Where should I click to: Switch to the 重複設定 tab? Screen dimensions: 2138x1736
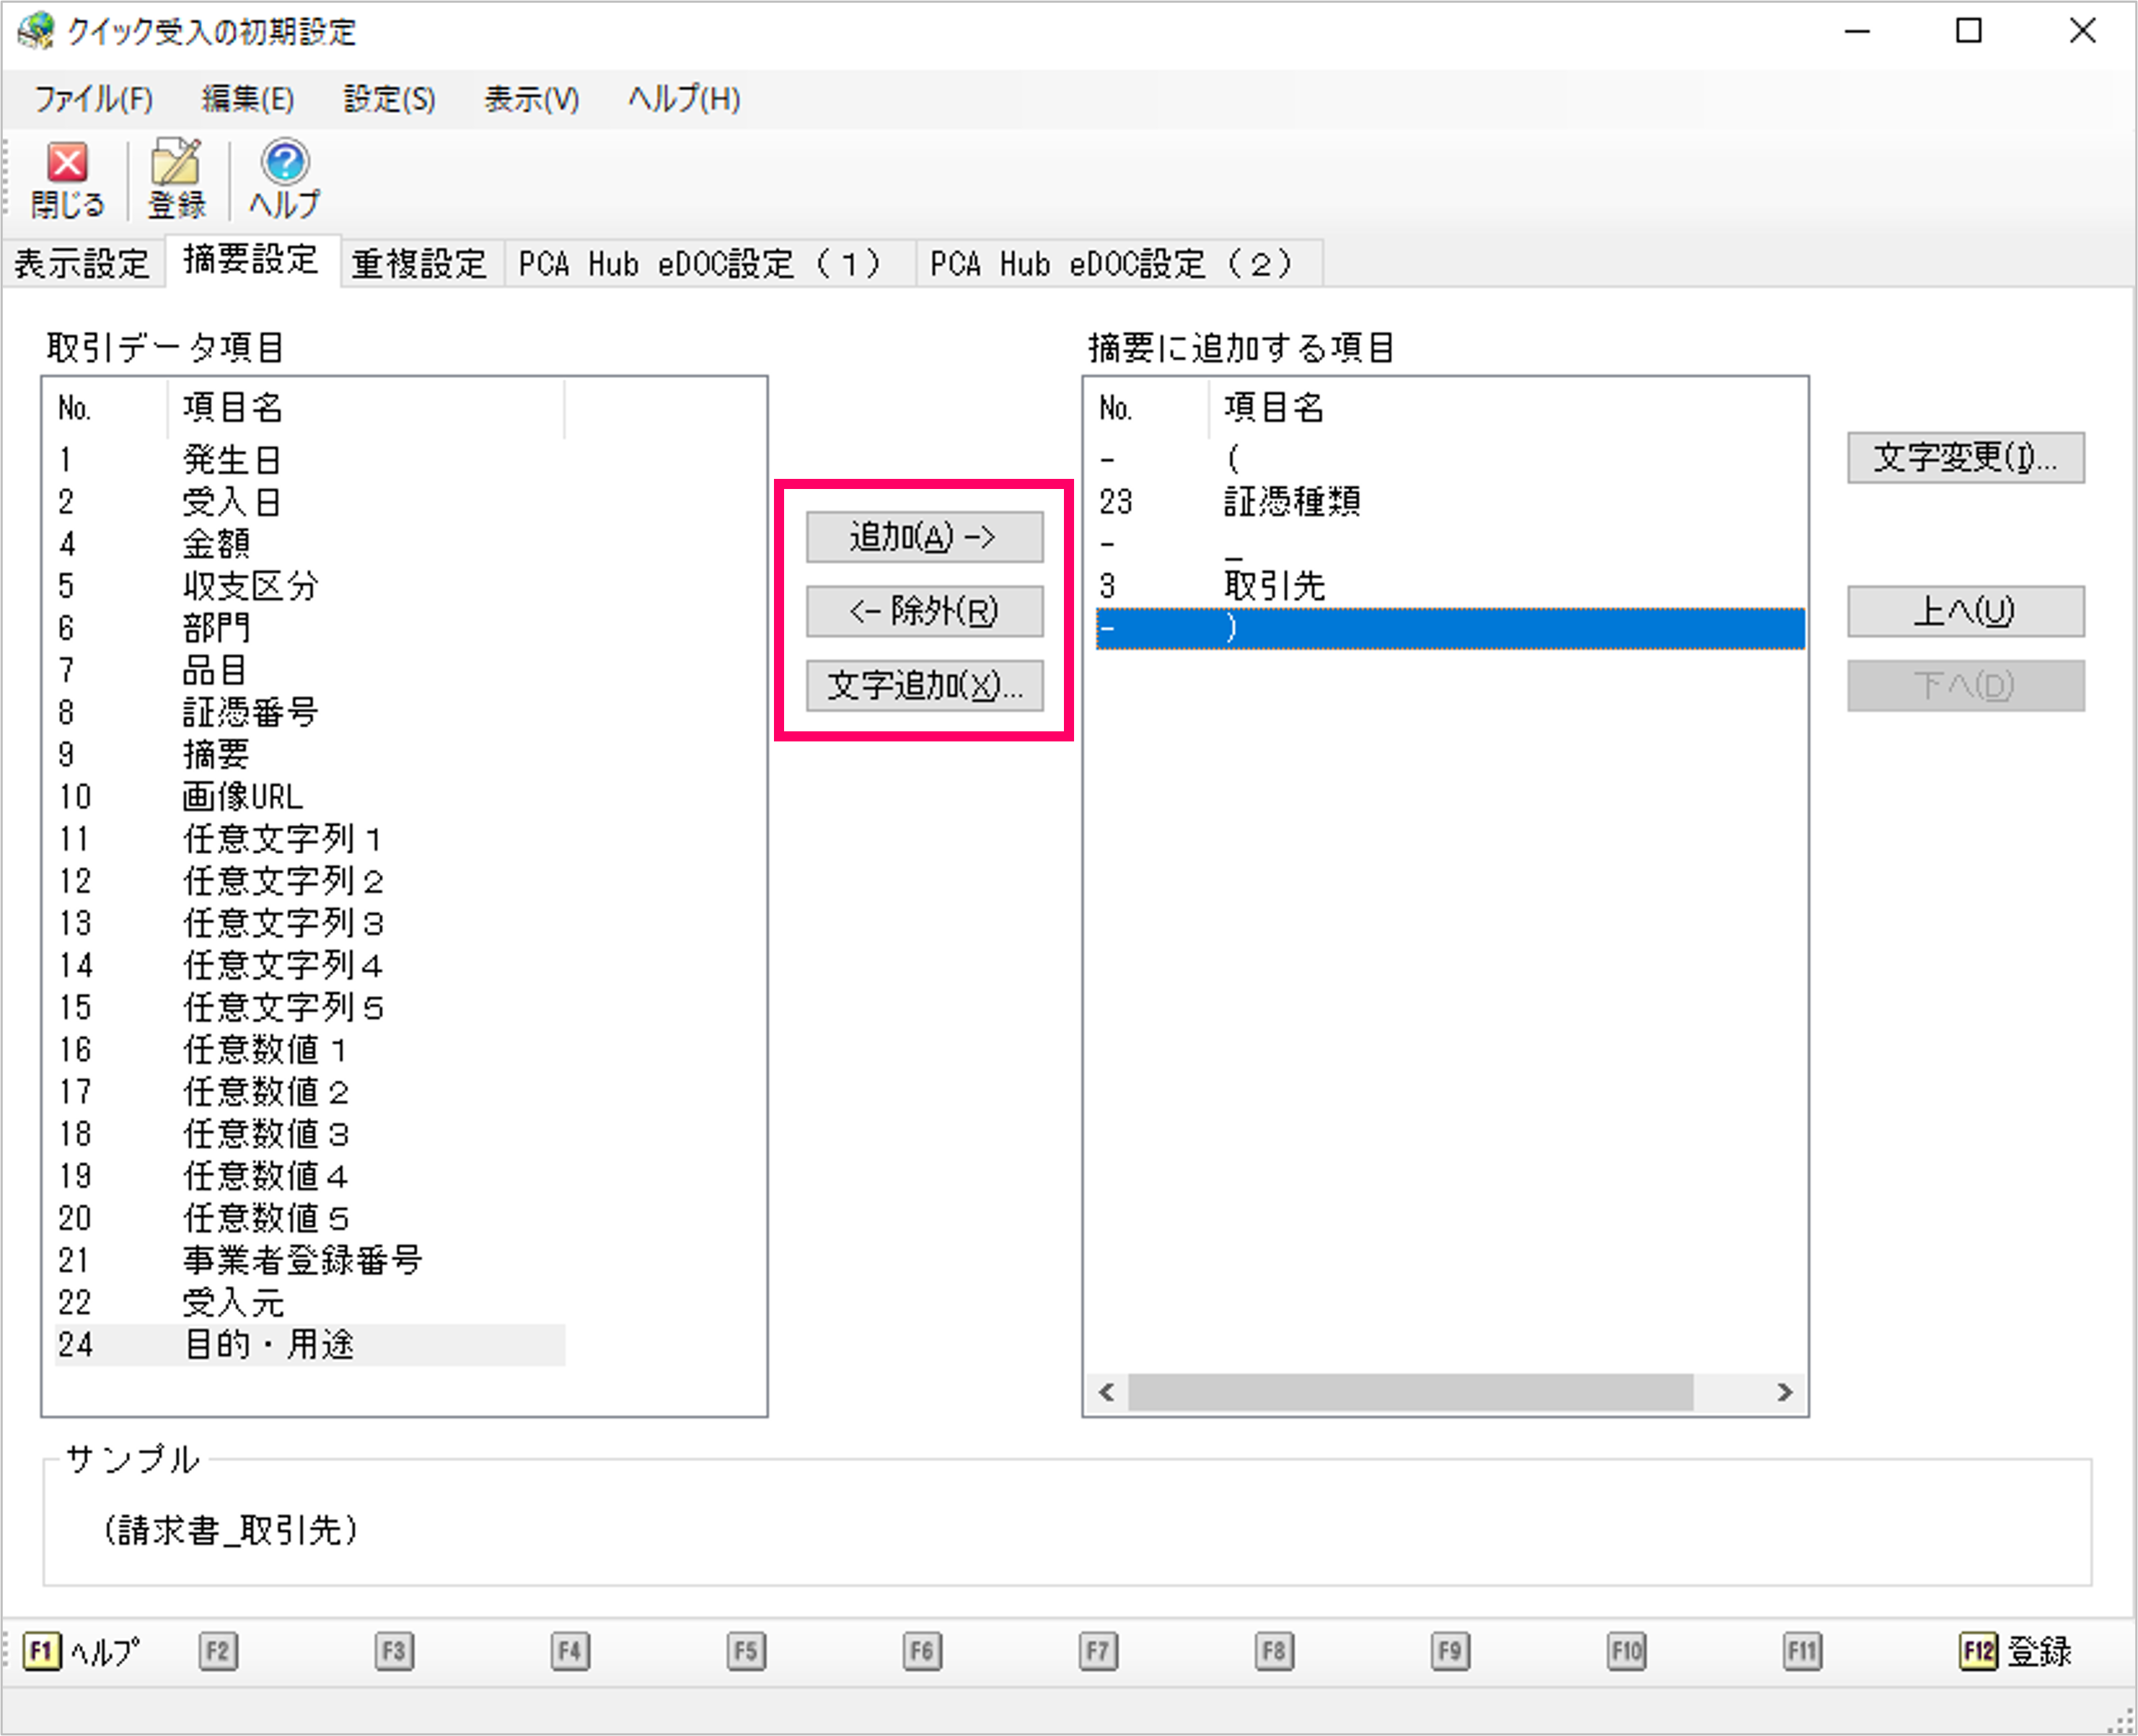tap(419, 264)
